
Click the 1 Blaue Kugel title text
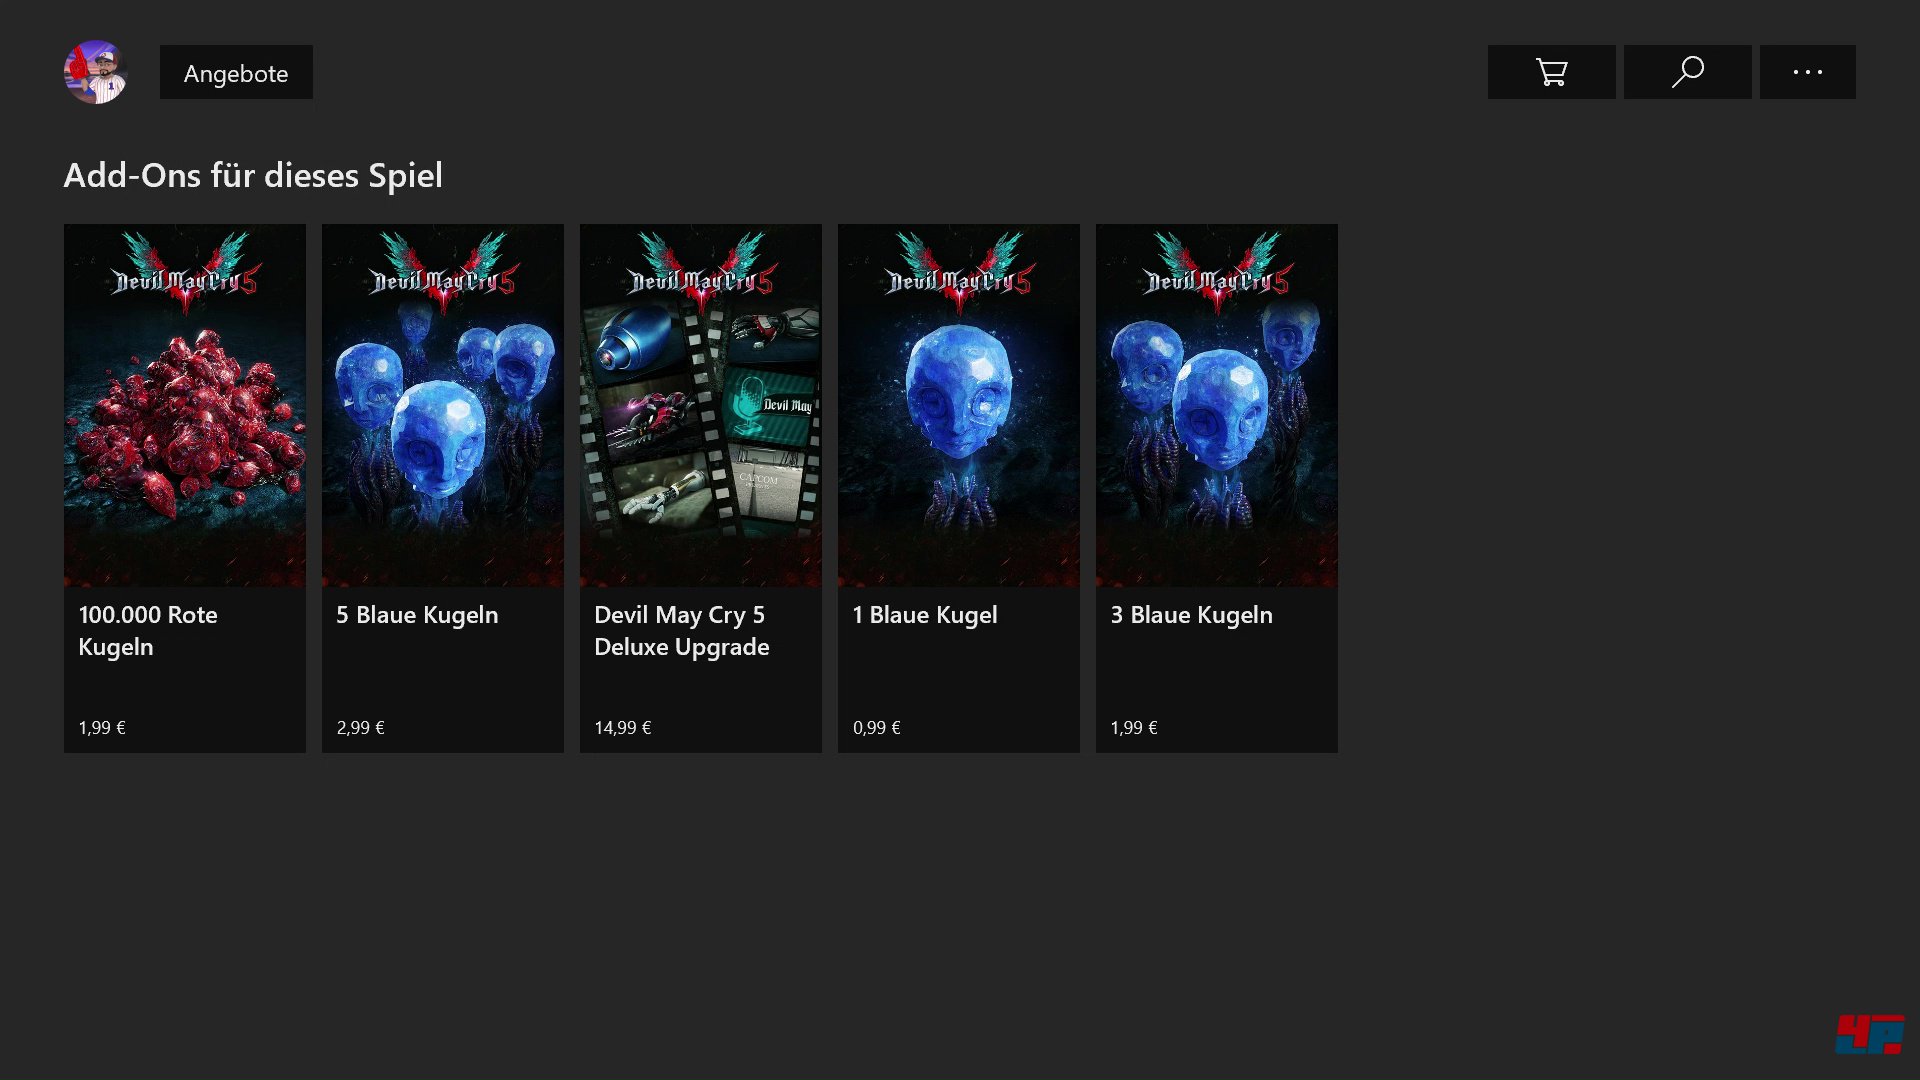[x=924, y=615]
